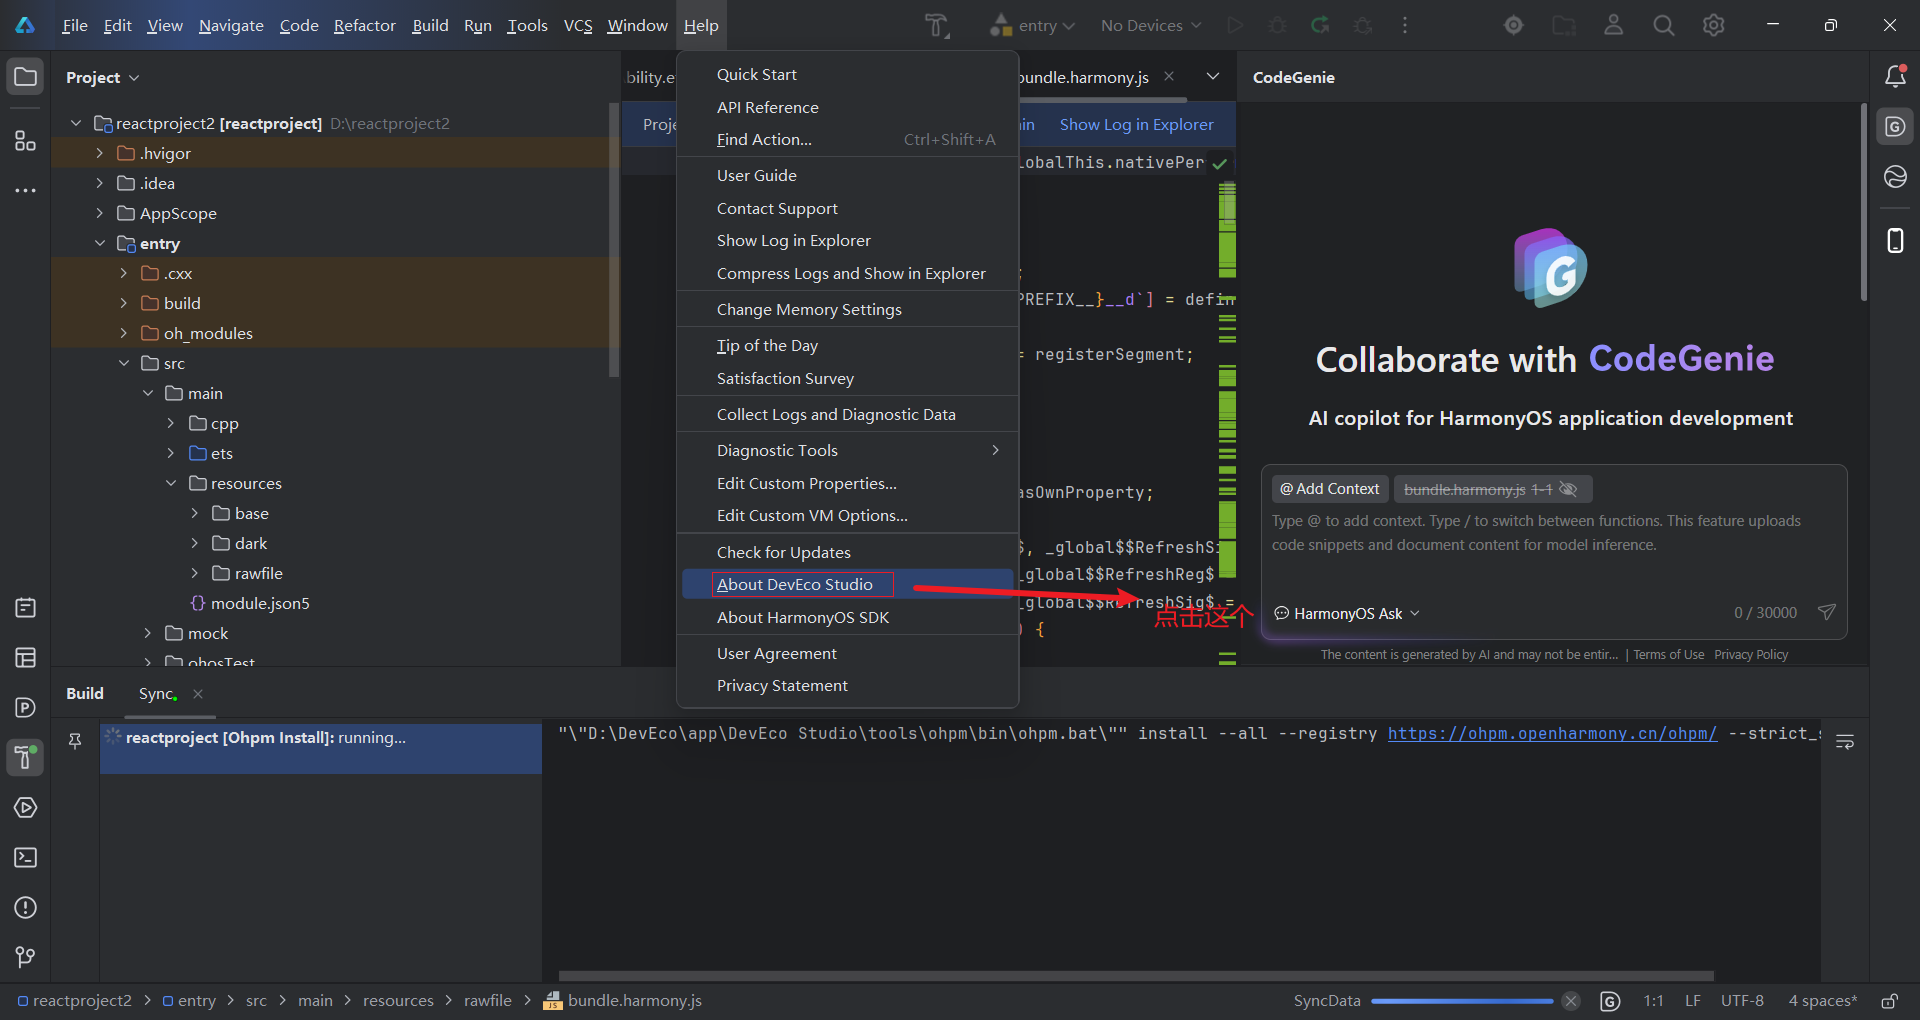The width and height of the screenshot is (1920, 1020).
Task: Open the Notifications bell icon
Action: pos(1895,77)
